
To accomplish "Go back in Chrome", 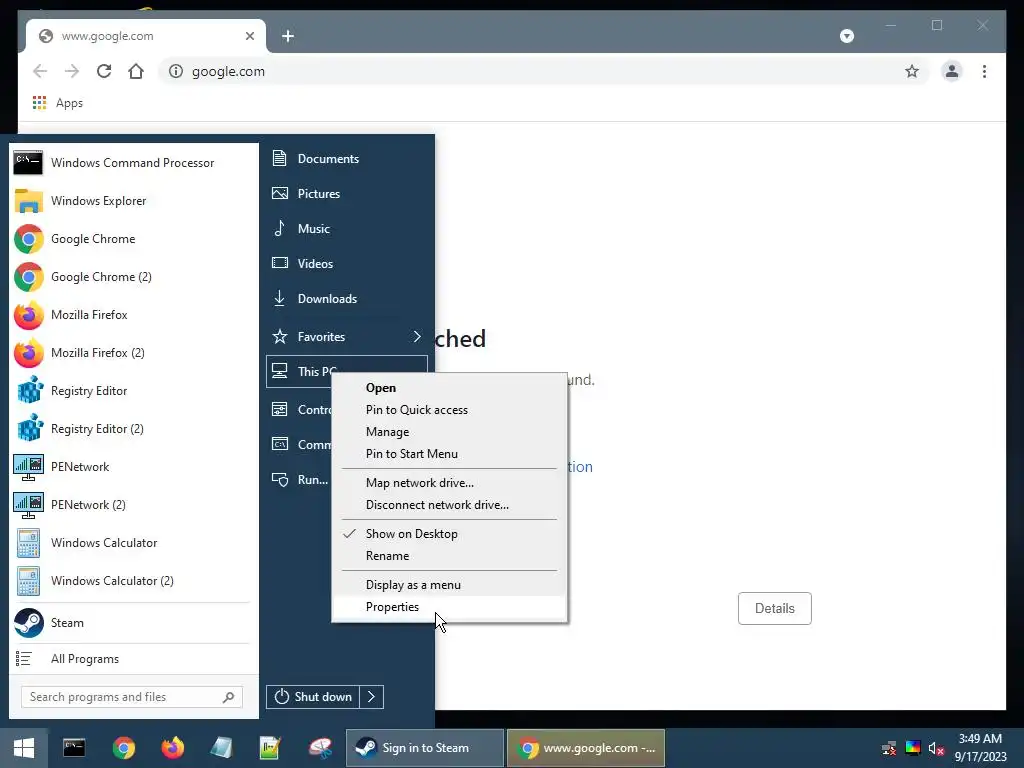I will coord(40,71).
